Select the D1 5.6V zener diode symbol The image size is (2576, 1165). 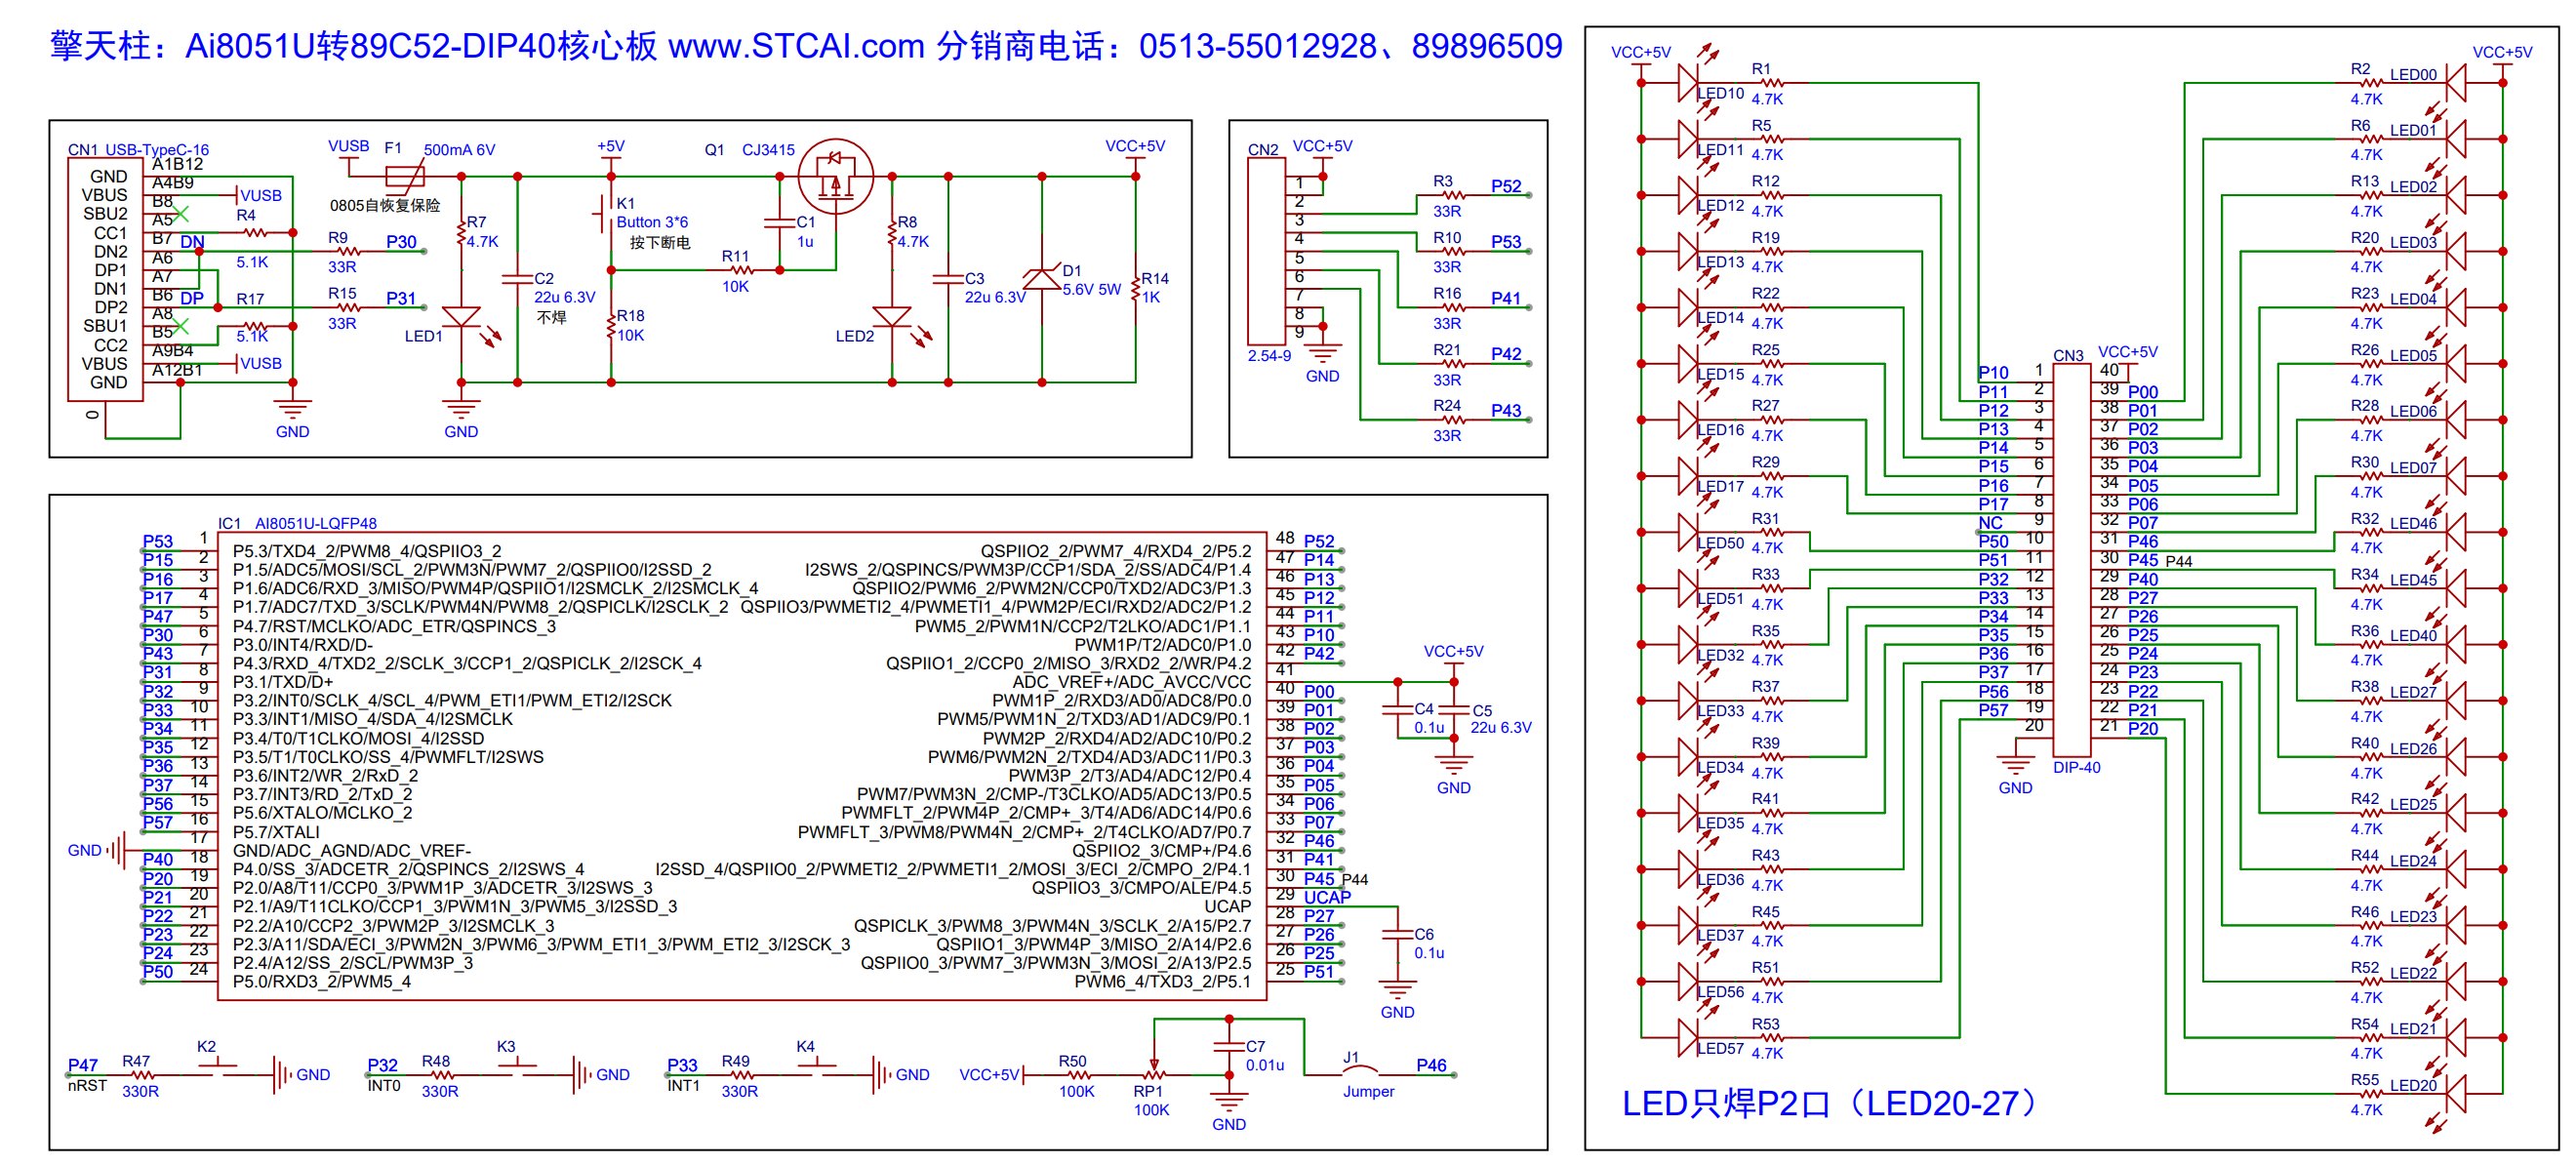1042,279
